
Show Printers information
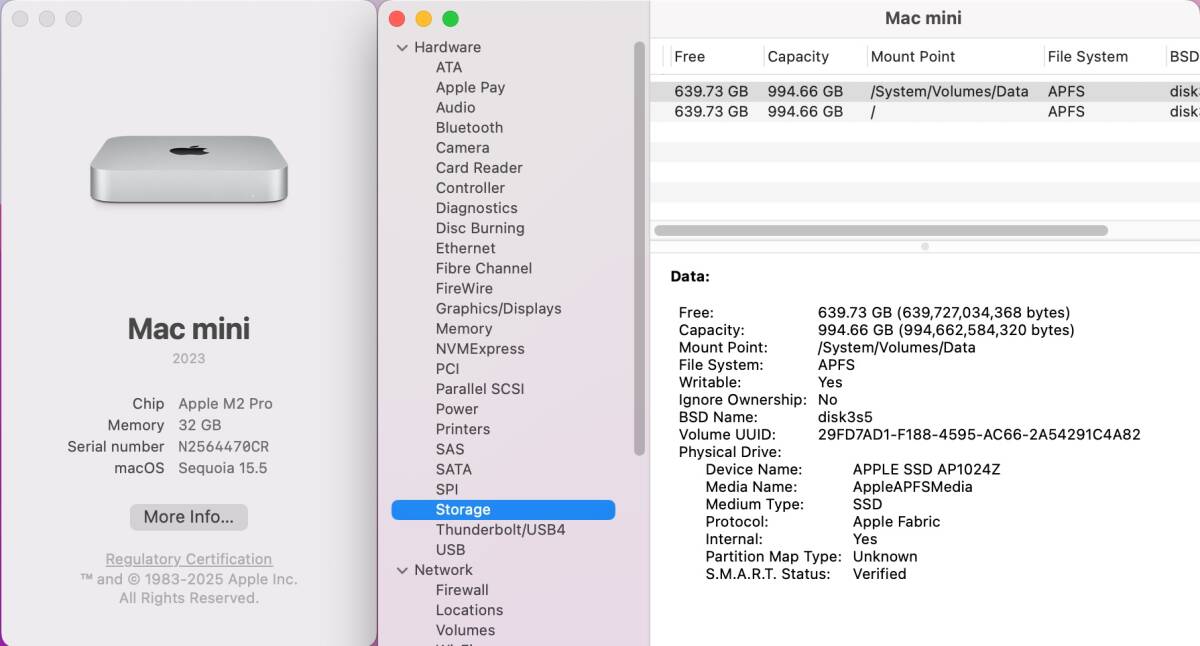coord(463,429)
